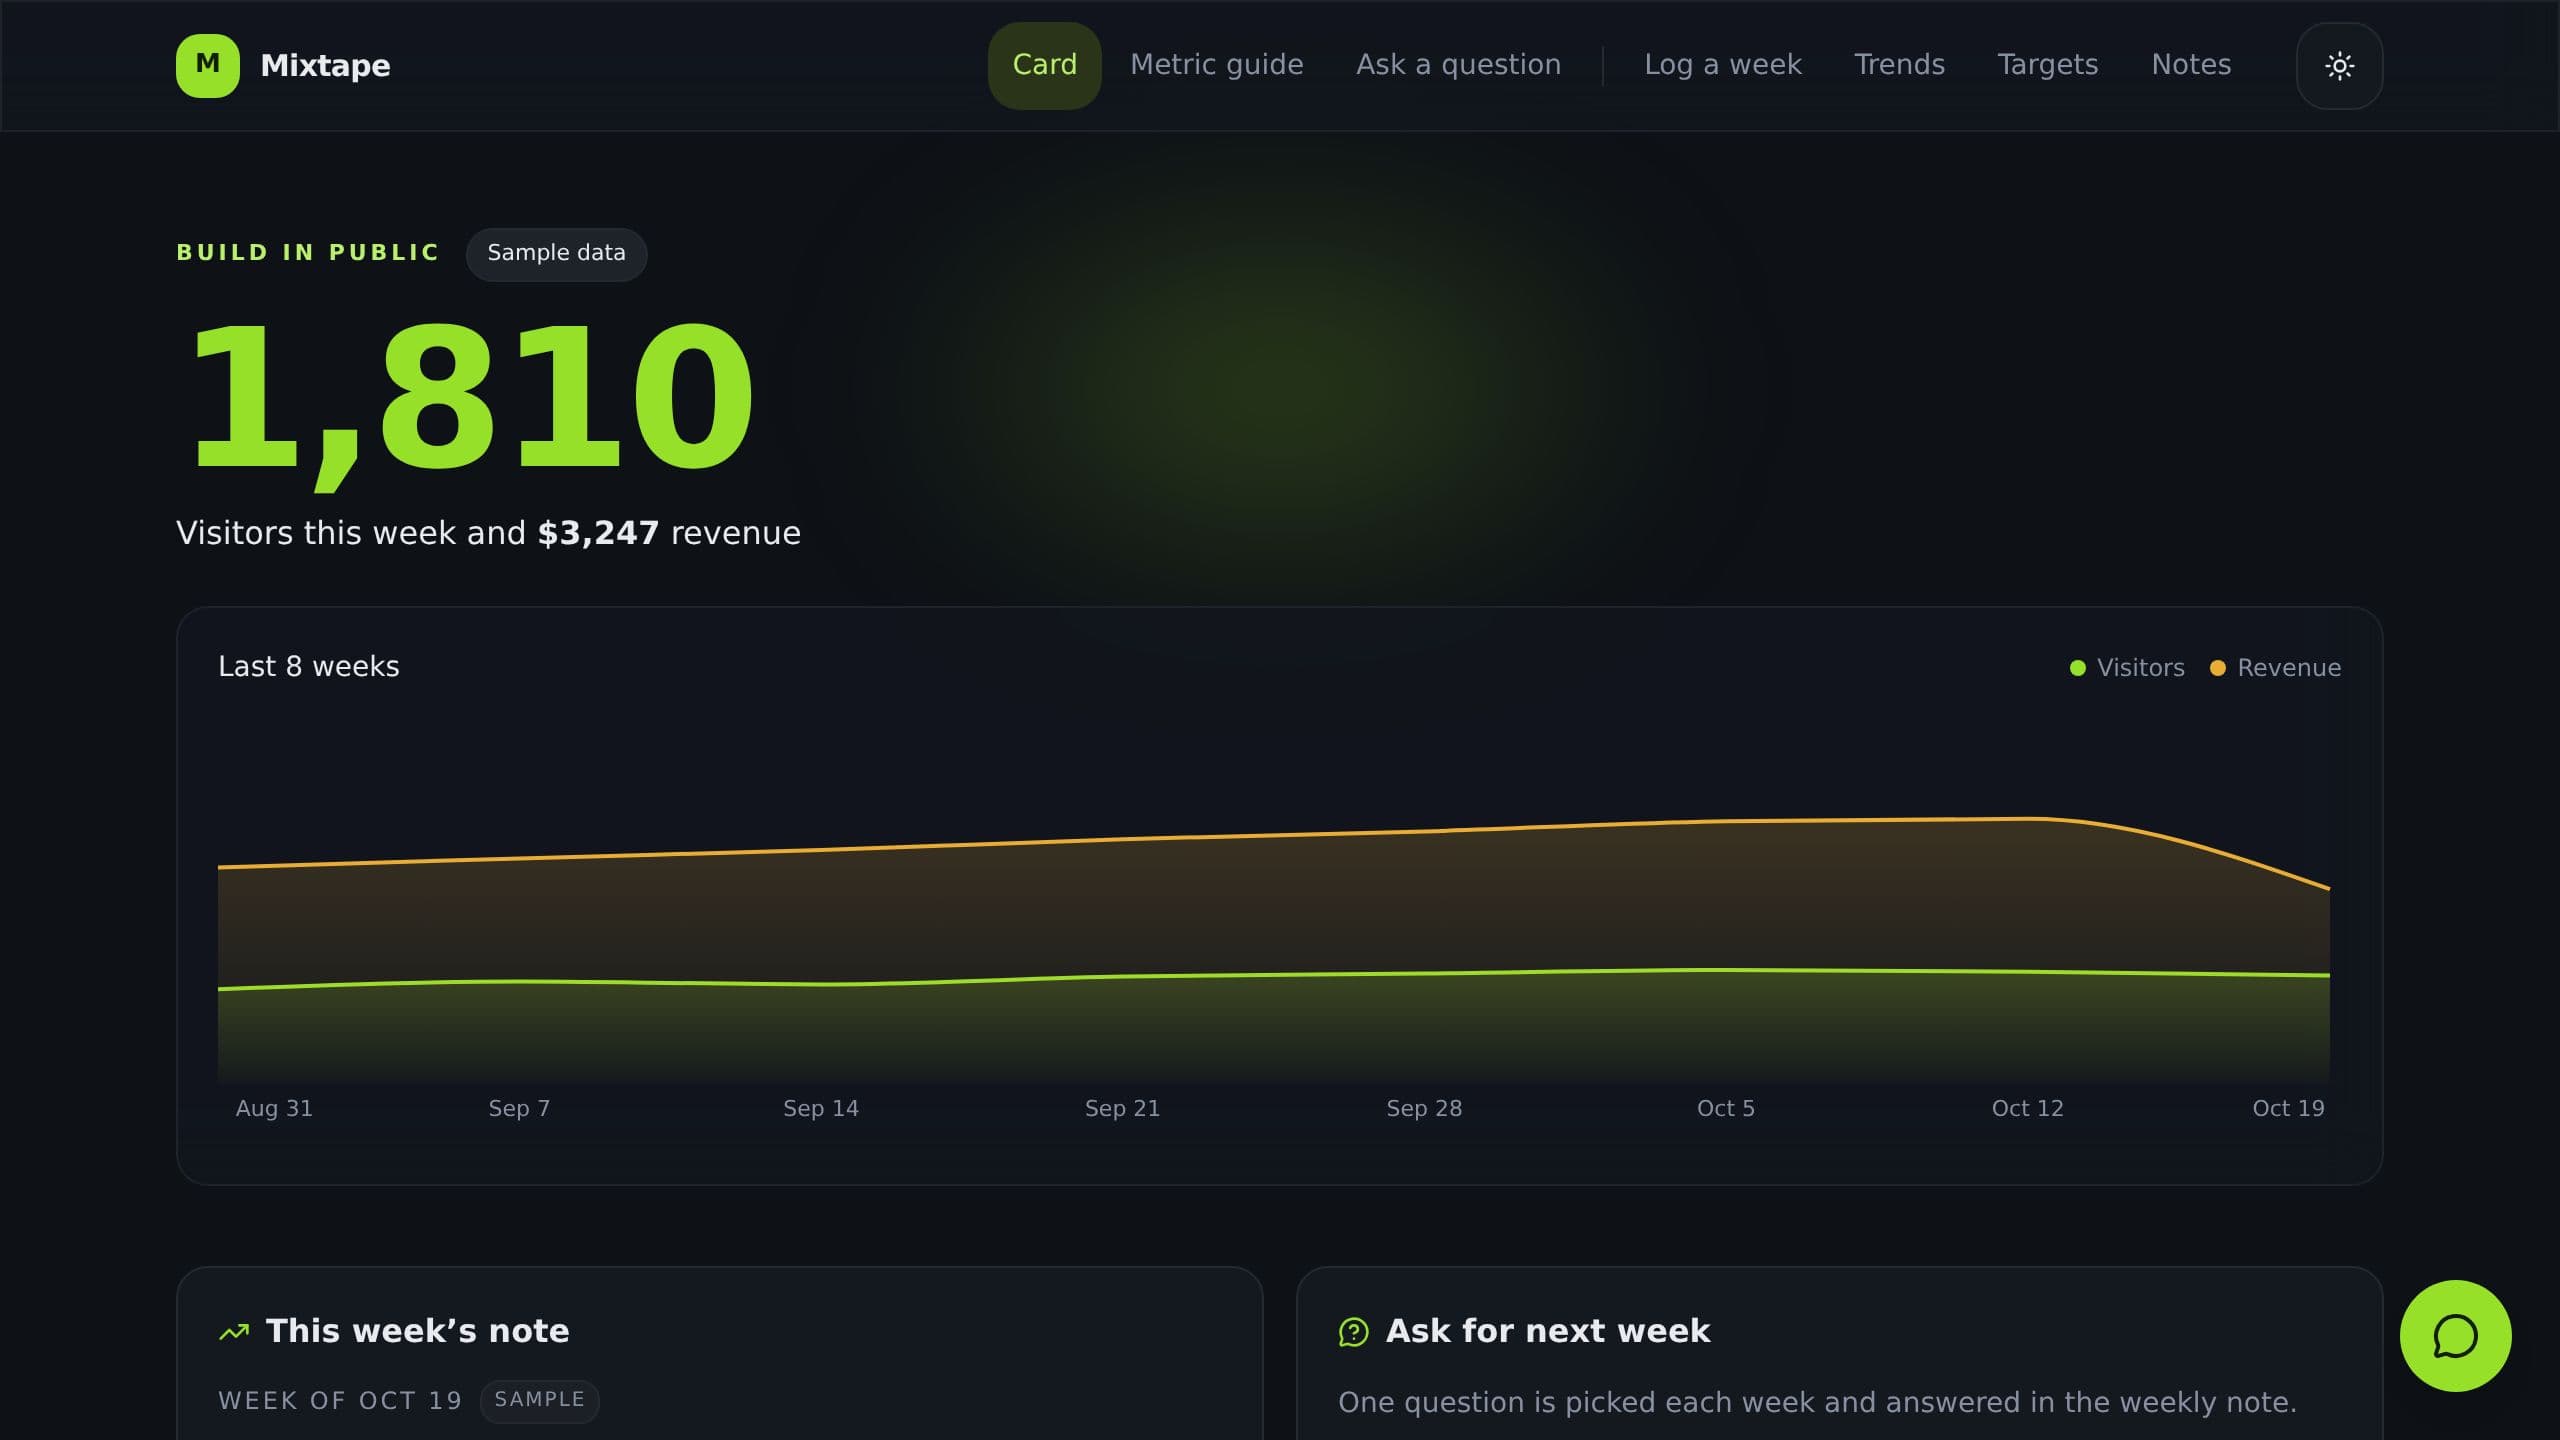This screenshot has height=1440, width=2560.
Task: Click the Sep 21 axis label
Action: pyautogui.click(x=1122, y=1108)
